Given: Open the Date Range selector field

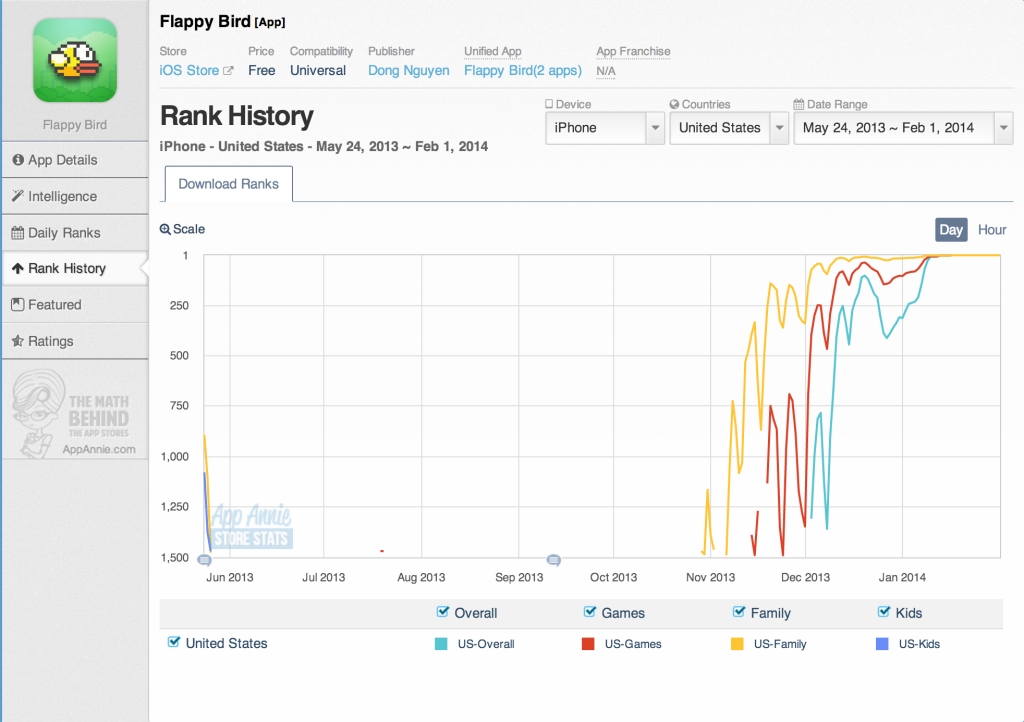Looking at the screenshot, I should tap(903, 128).
